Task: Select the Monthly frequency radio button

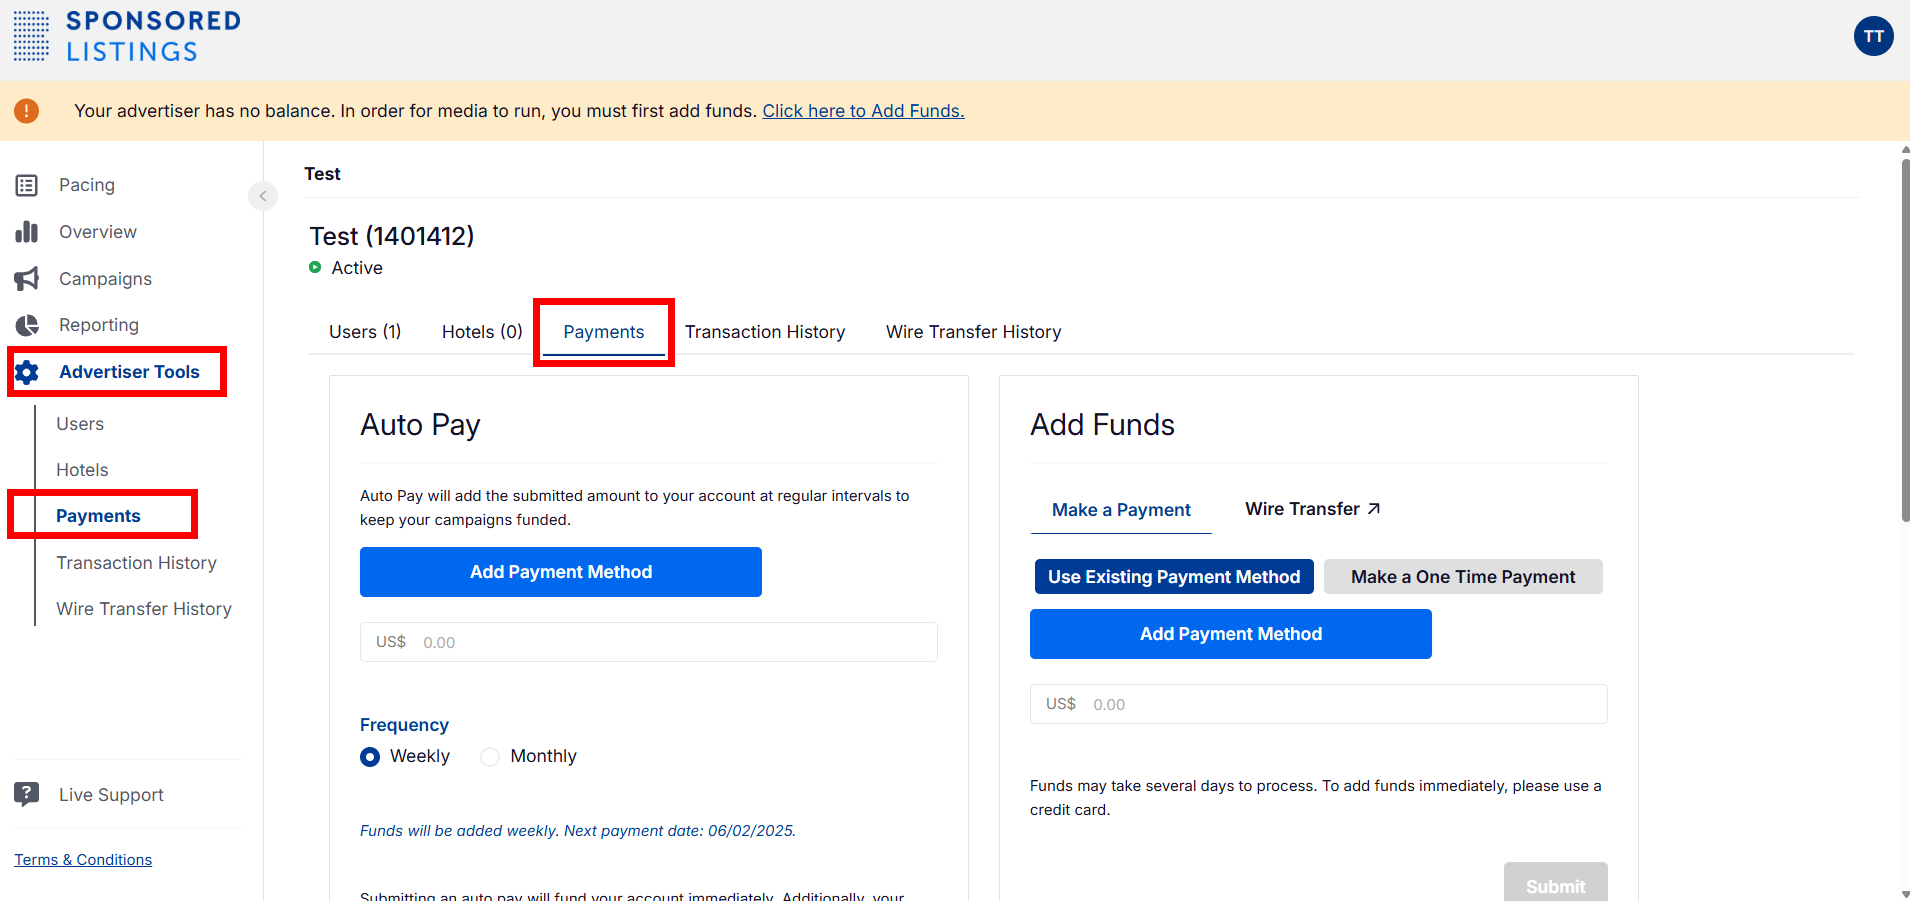Action: [490, 757]
